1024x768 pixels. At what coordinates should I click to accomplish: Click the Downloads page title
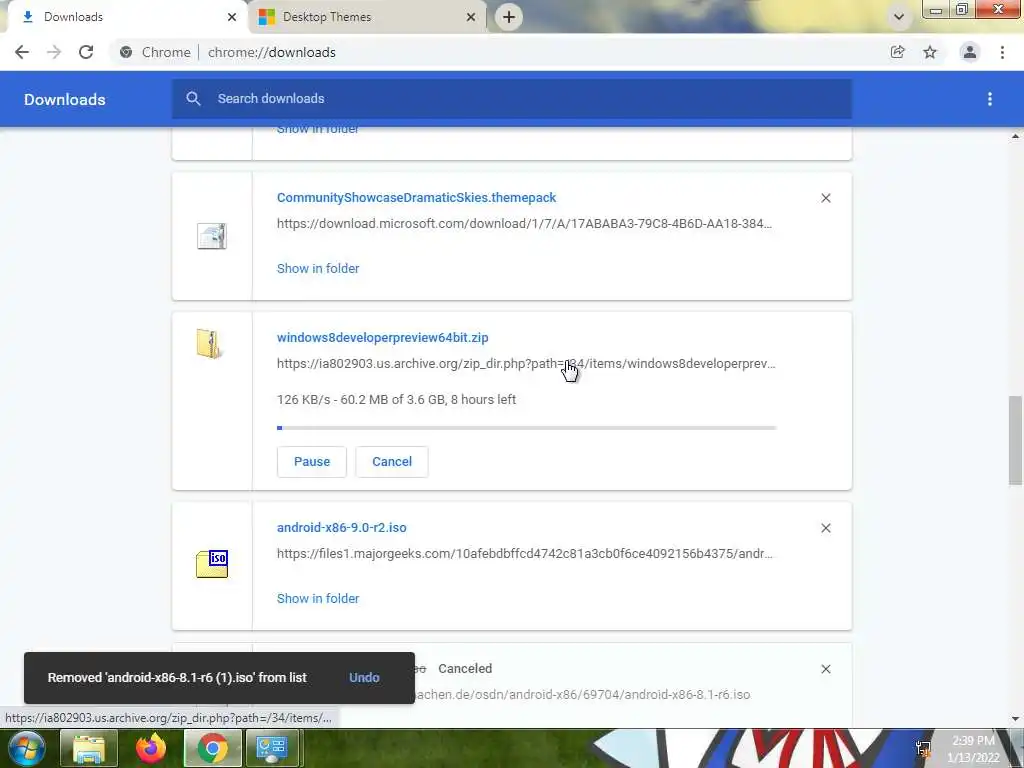coord(65,99)
